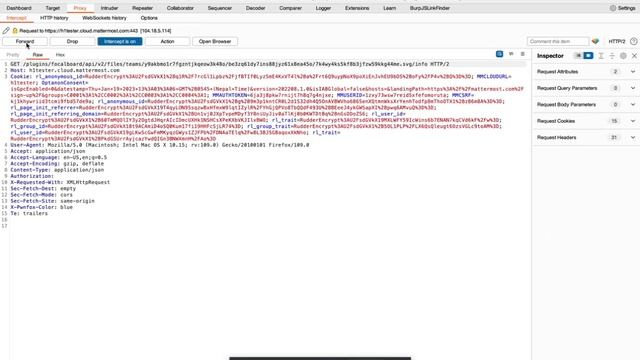Viewport: 640px width, 360px height.
Task: Open the Comparer tab
Action: coord(291,8)
